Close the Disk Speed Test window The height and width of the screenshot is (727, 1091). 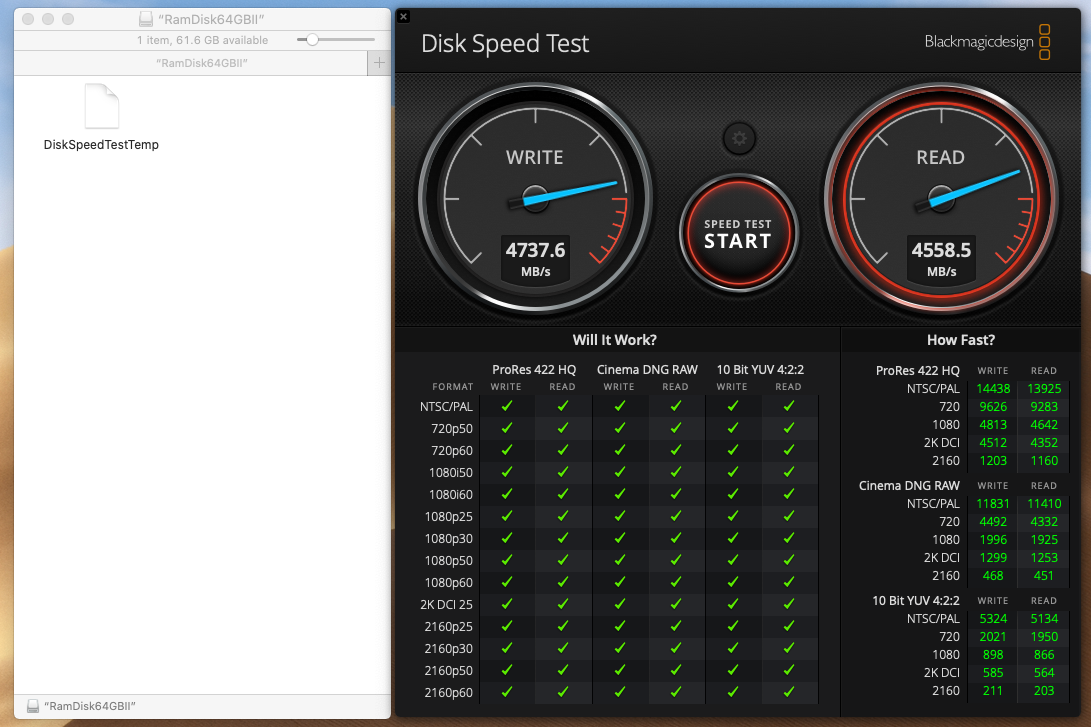pos(404,17)
